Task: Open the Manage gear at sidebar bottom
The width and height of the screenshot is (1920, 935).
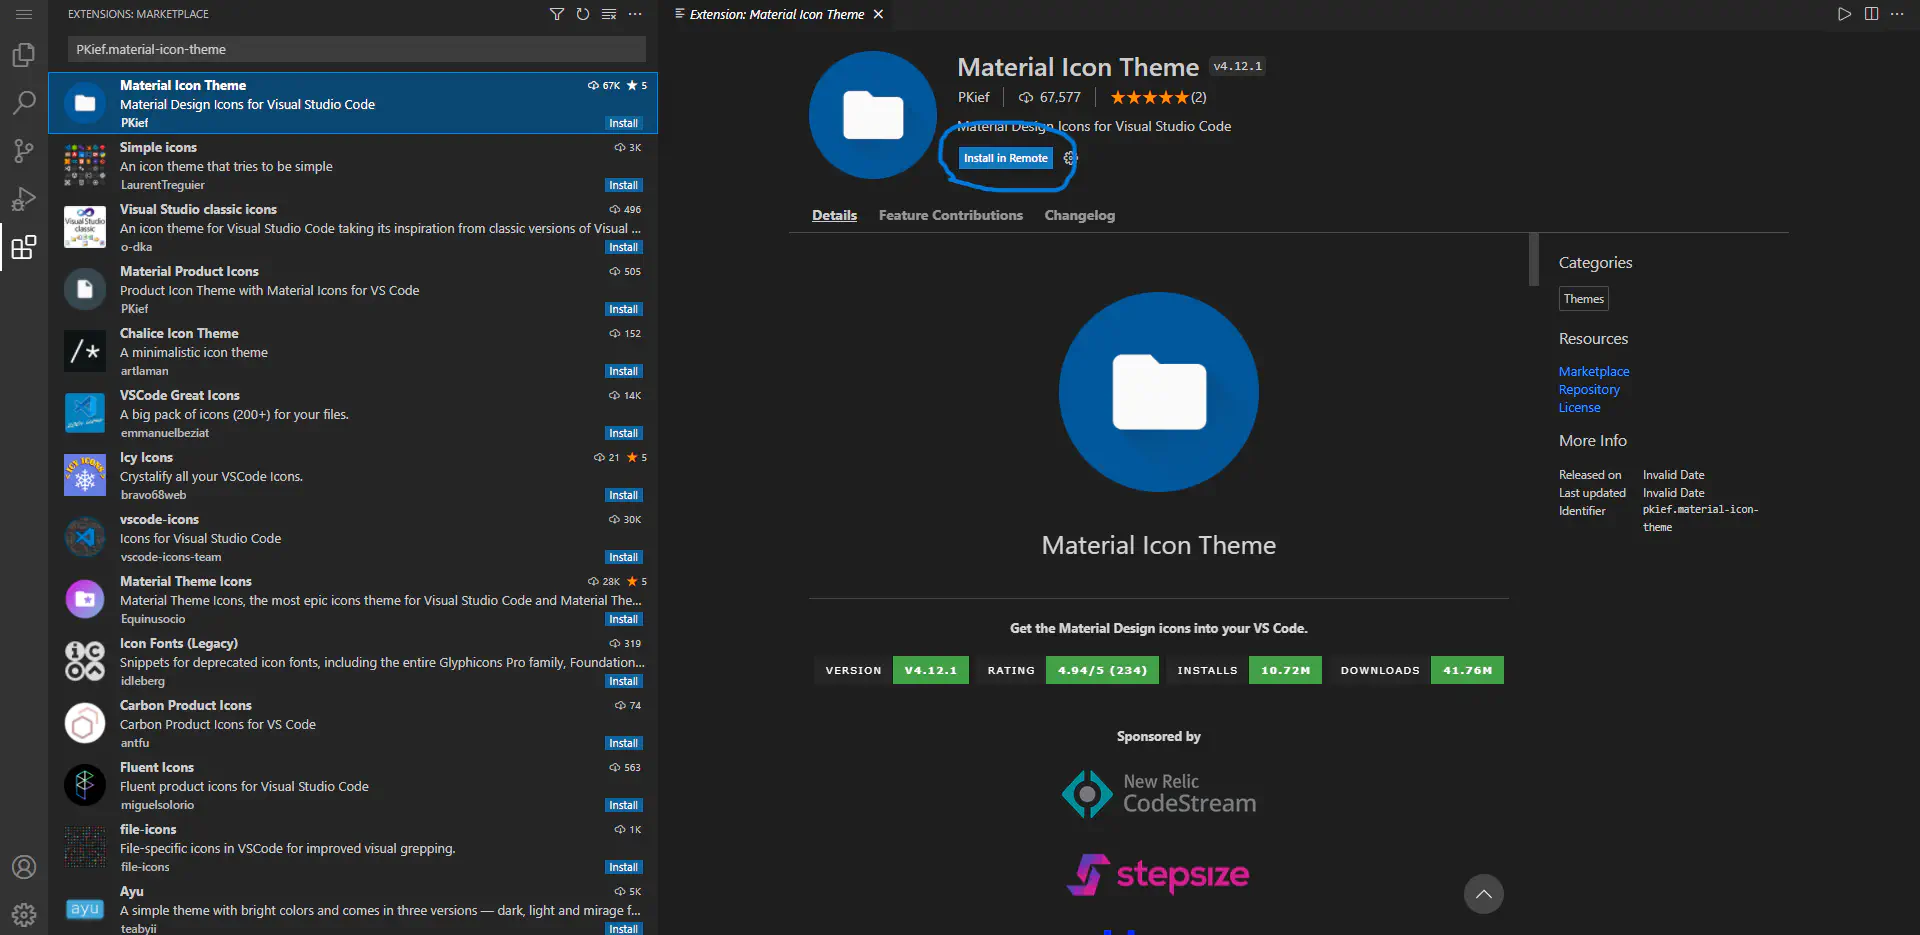Action: tap(24, 914)
